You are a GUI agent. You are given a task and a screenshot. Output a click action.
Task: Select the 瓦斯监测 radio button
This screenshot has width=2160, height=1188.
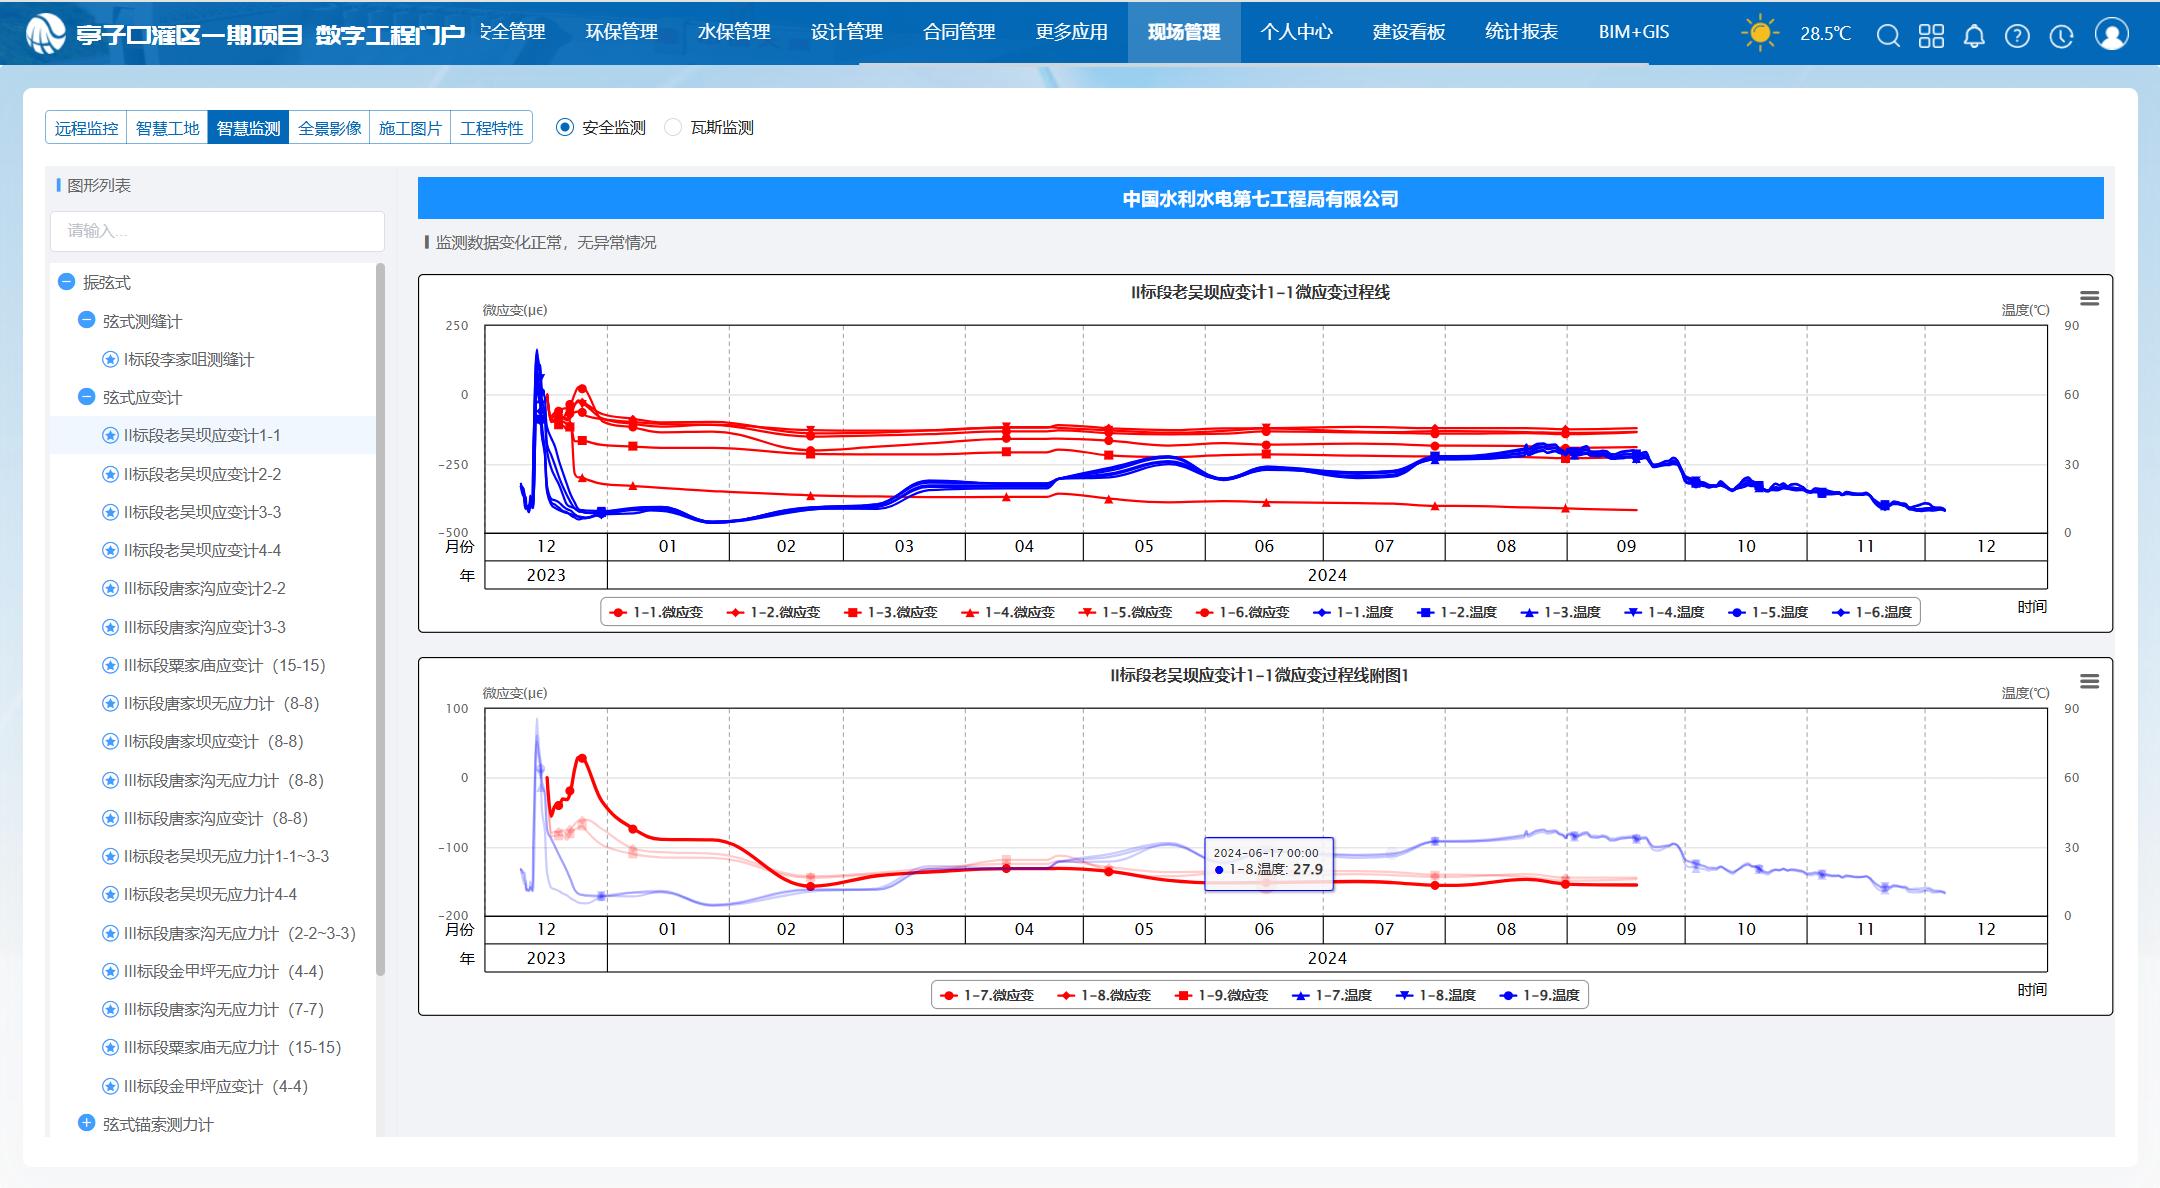[673, 127]
